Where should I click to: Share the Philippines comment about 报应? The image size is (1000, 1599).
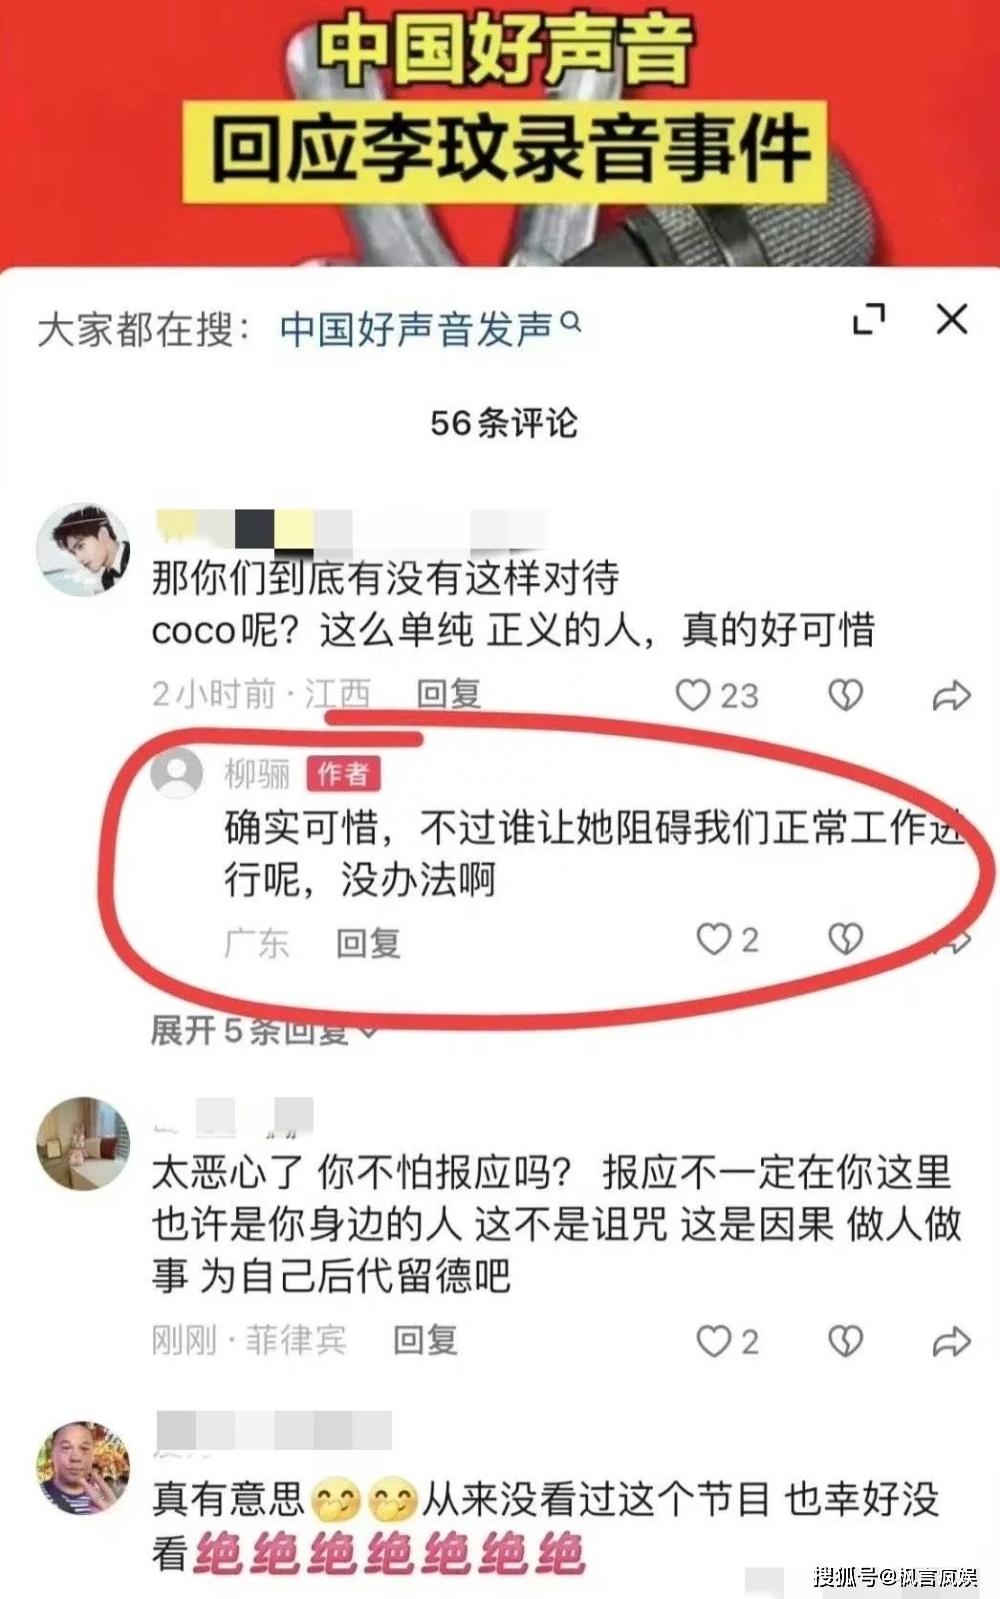click(951, 1341)
